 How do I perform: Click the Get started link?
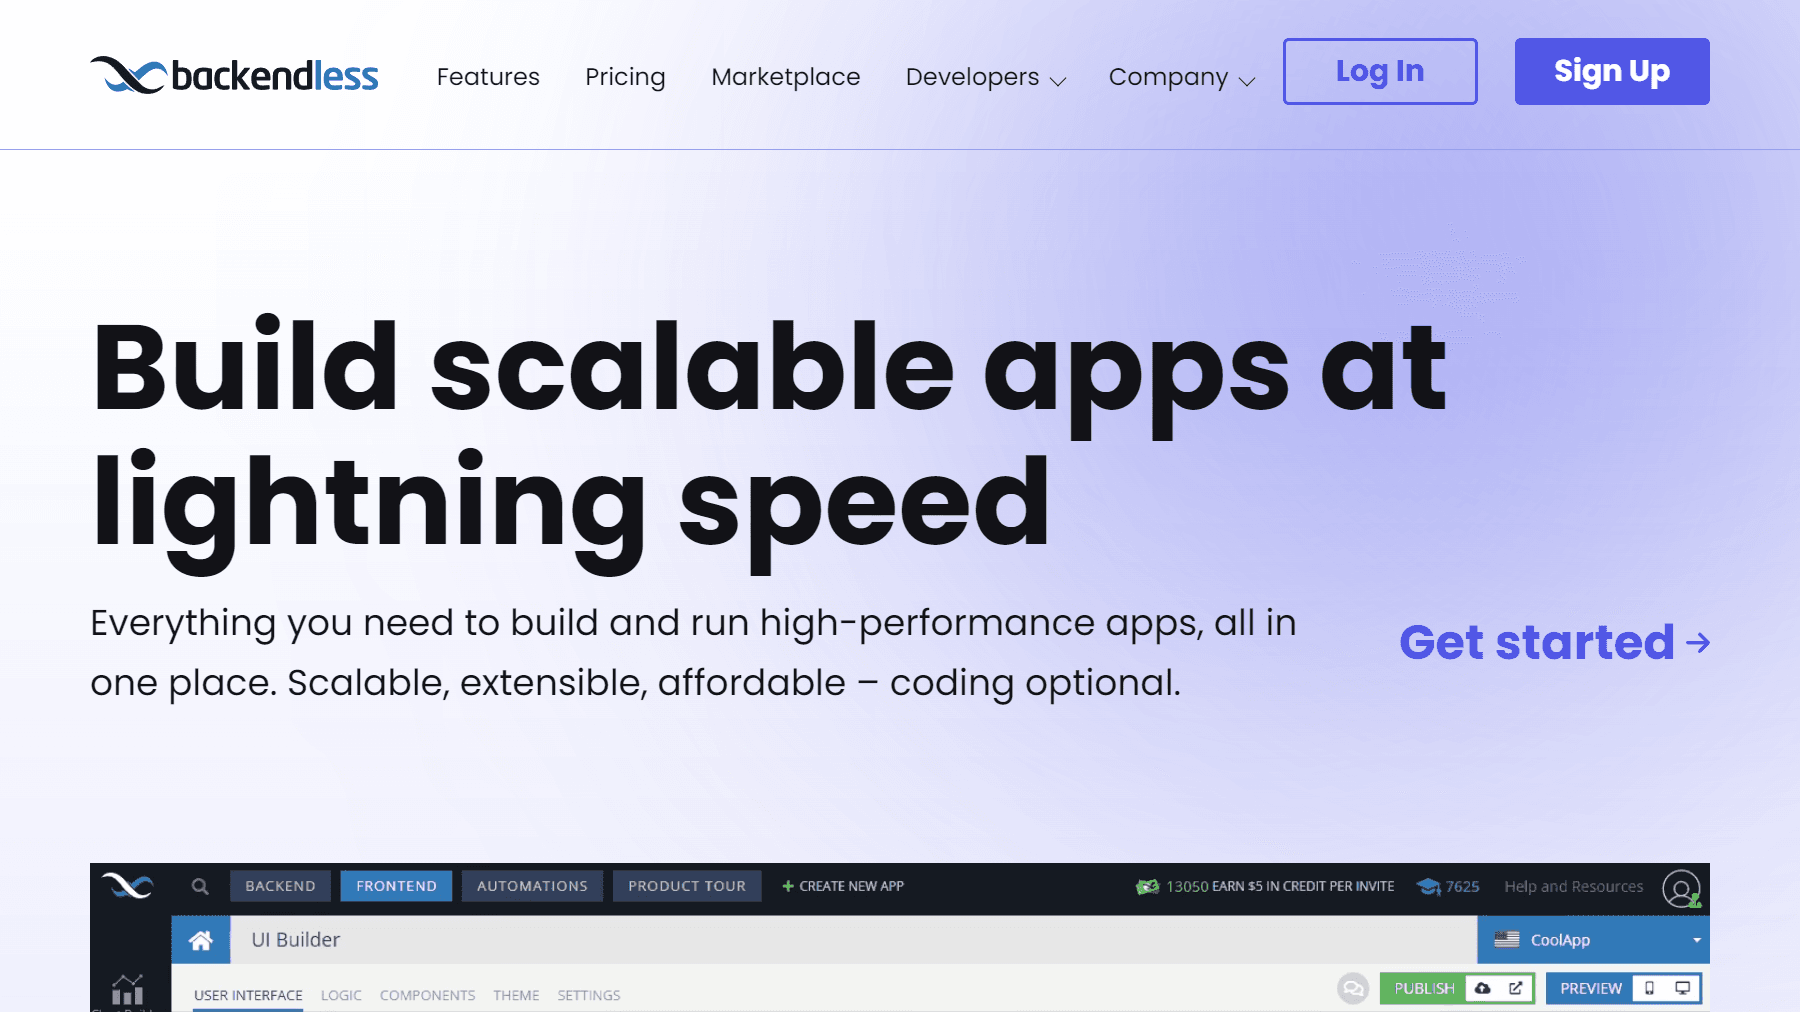(1553, 642)
